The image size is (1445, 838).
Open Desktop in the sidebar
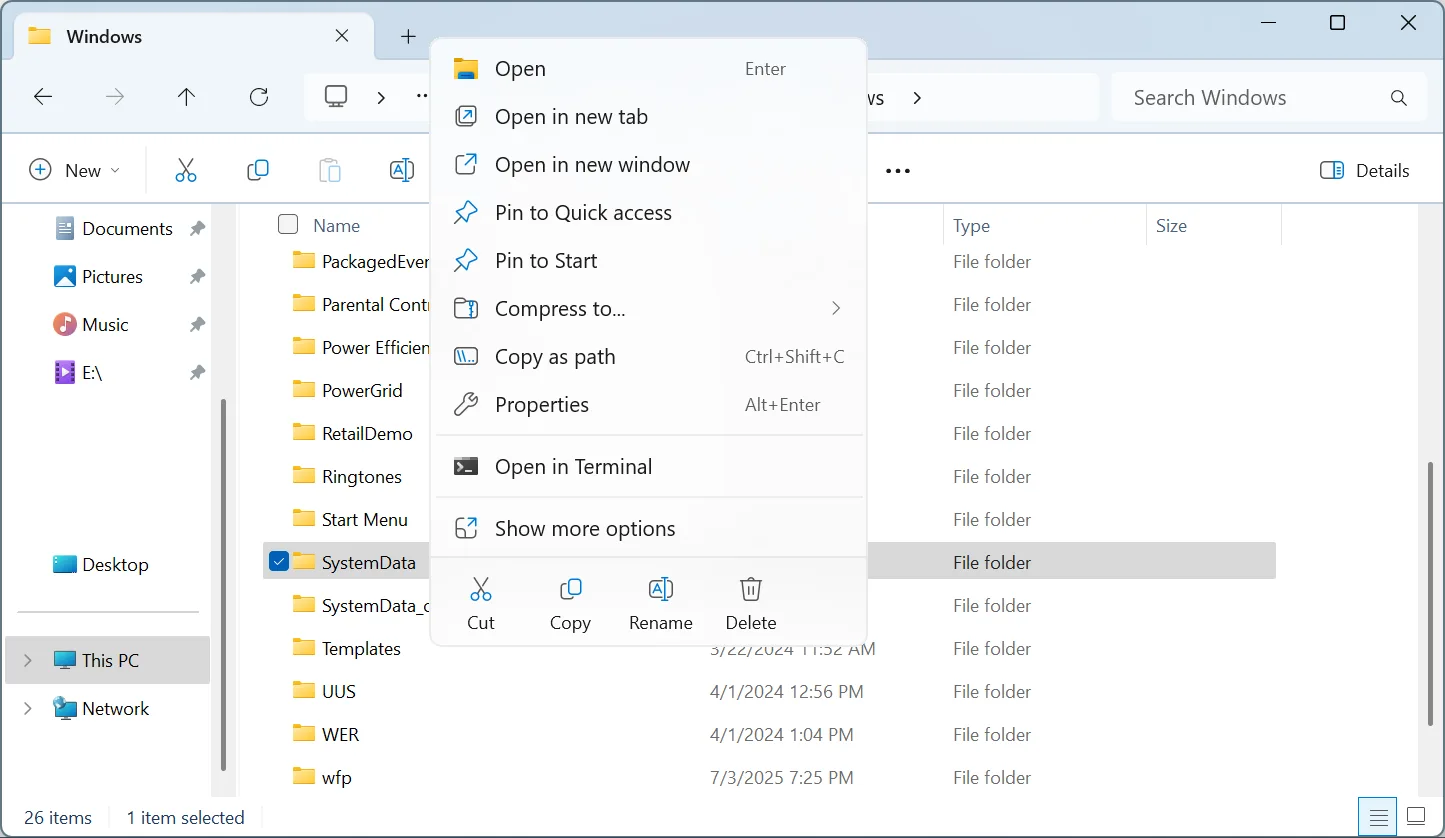point(115,565)
